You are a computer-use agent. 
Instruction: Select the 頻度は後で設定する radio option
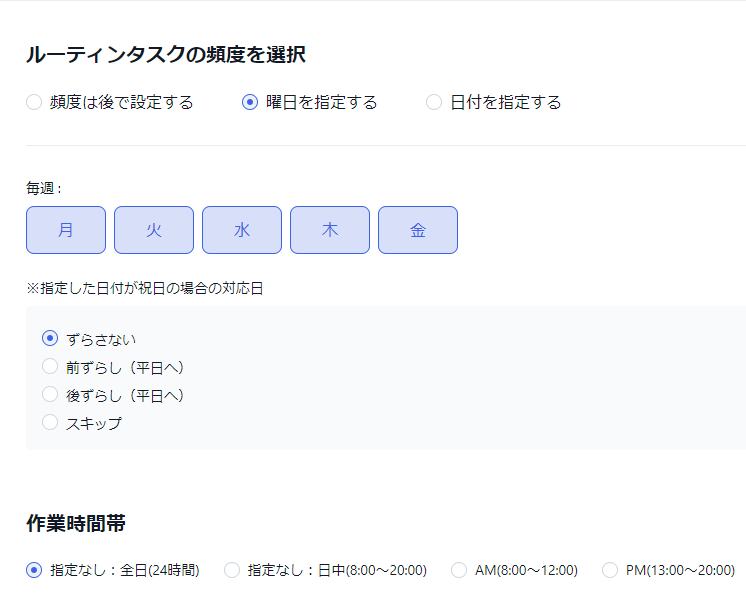(x=34, y=102)
